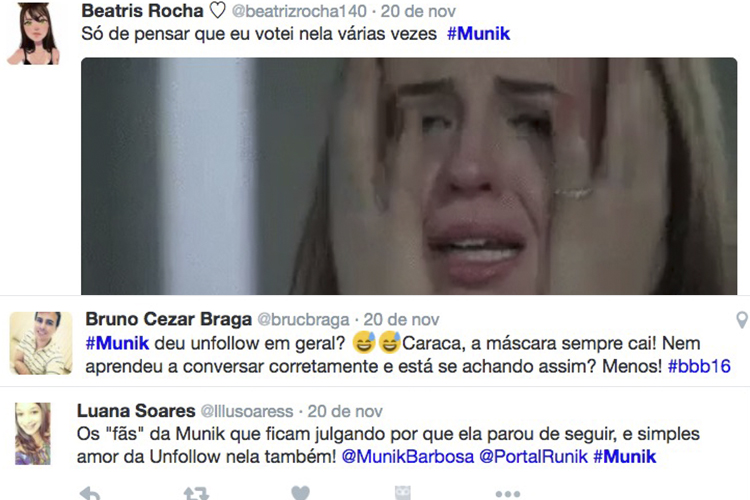Open the @brucbraga handle link

pos(303,320)
